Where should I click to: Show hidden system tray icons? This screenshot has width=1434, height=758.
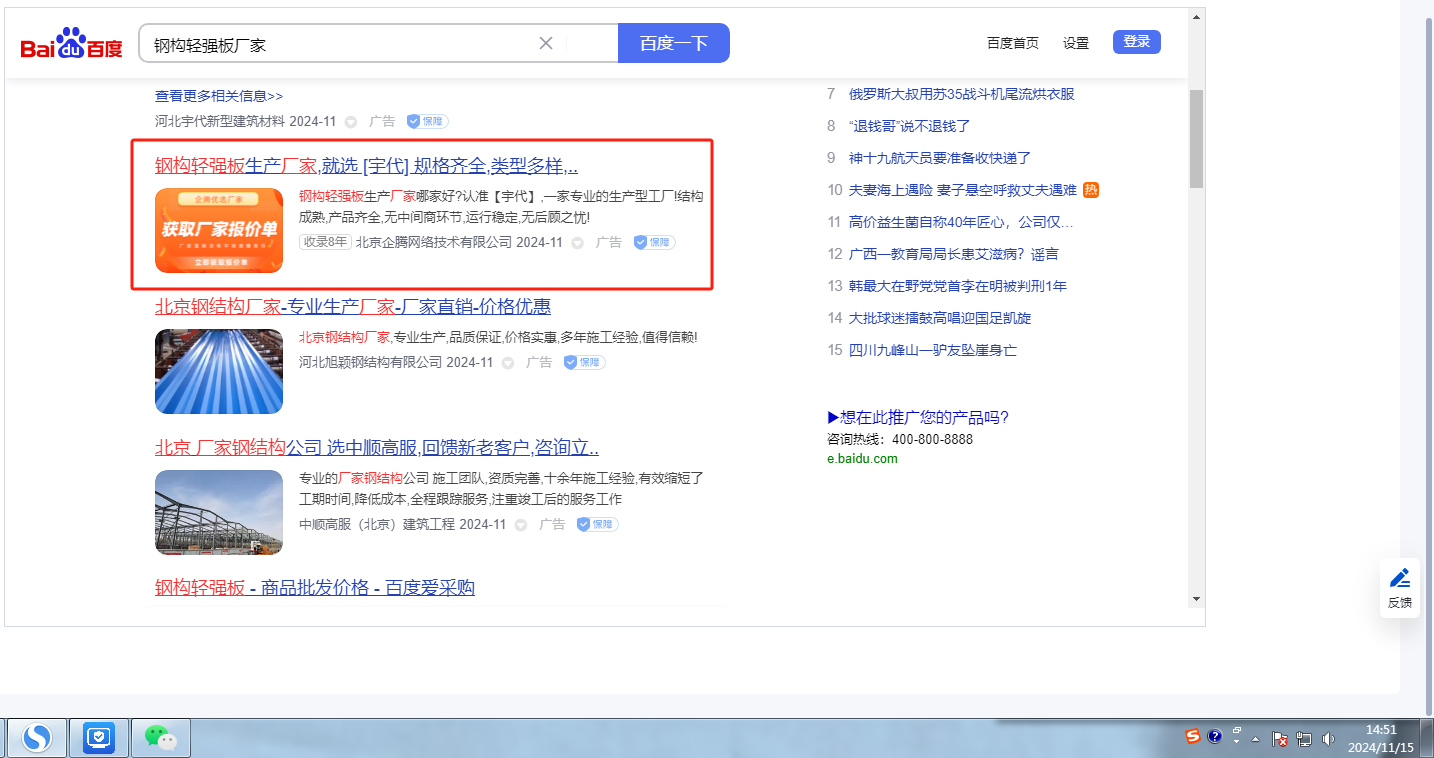(1255, 739)
